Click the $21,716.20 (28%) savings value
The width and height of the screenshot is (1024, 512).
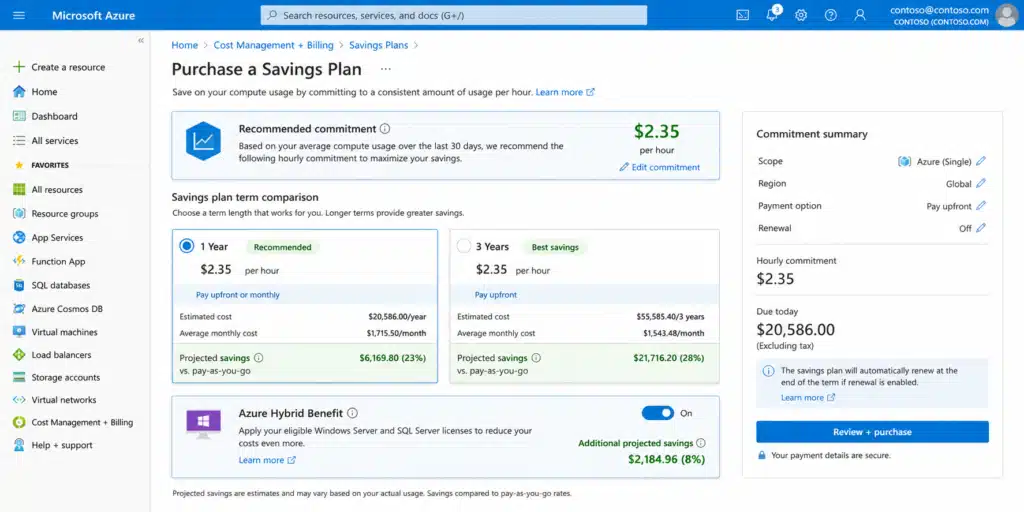coord(669,358)
